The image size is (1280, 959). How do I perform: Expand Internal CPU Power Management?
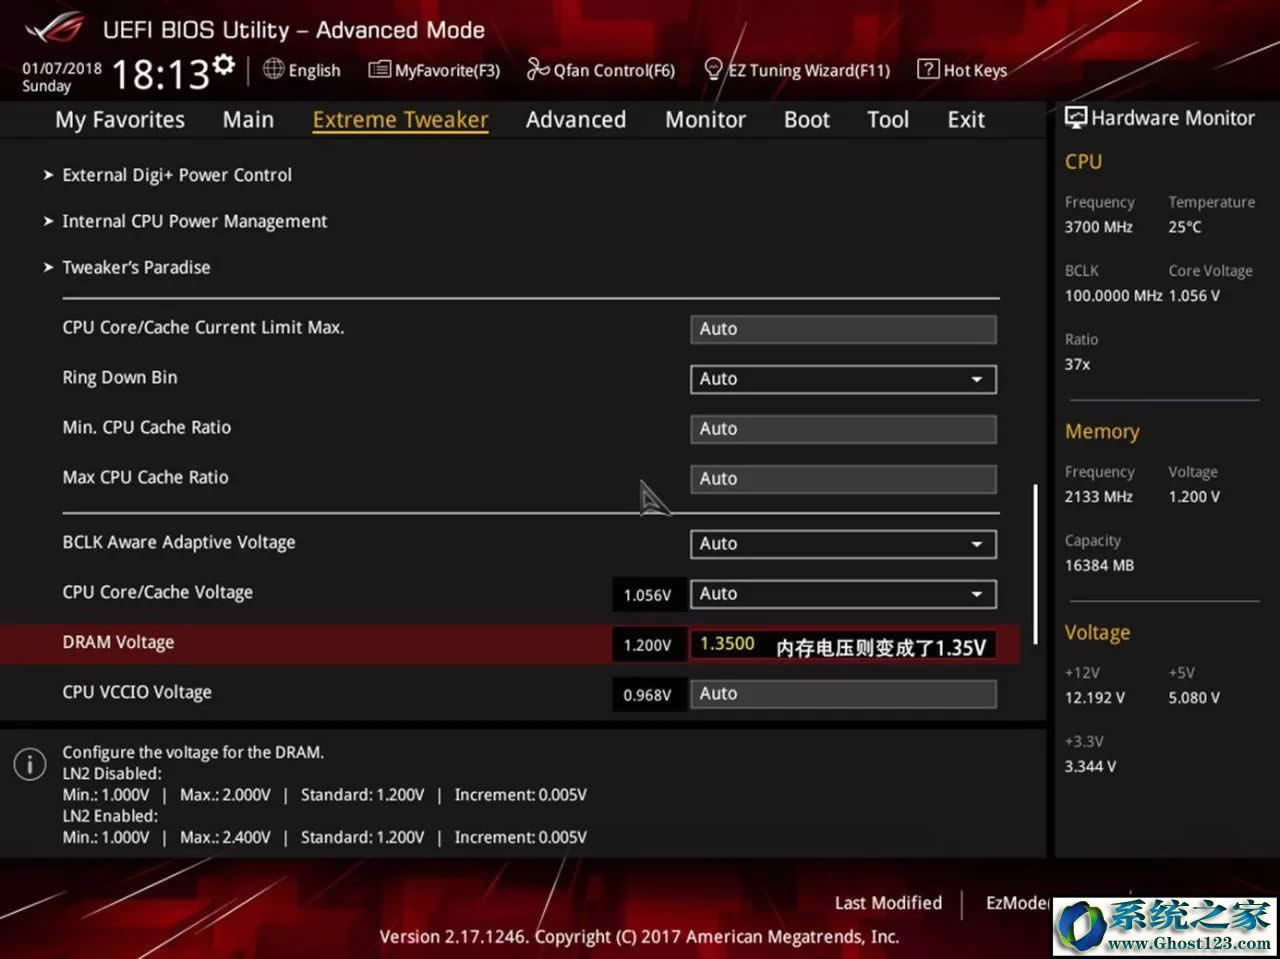tap(194, 221)
